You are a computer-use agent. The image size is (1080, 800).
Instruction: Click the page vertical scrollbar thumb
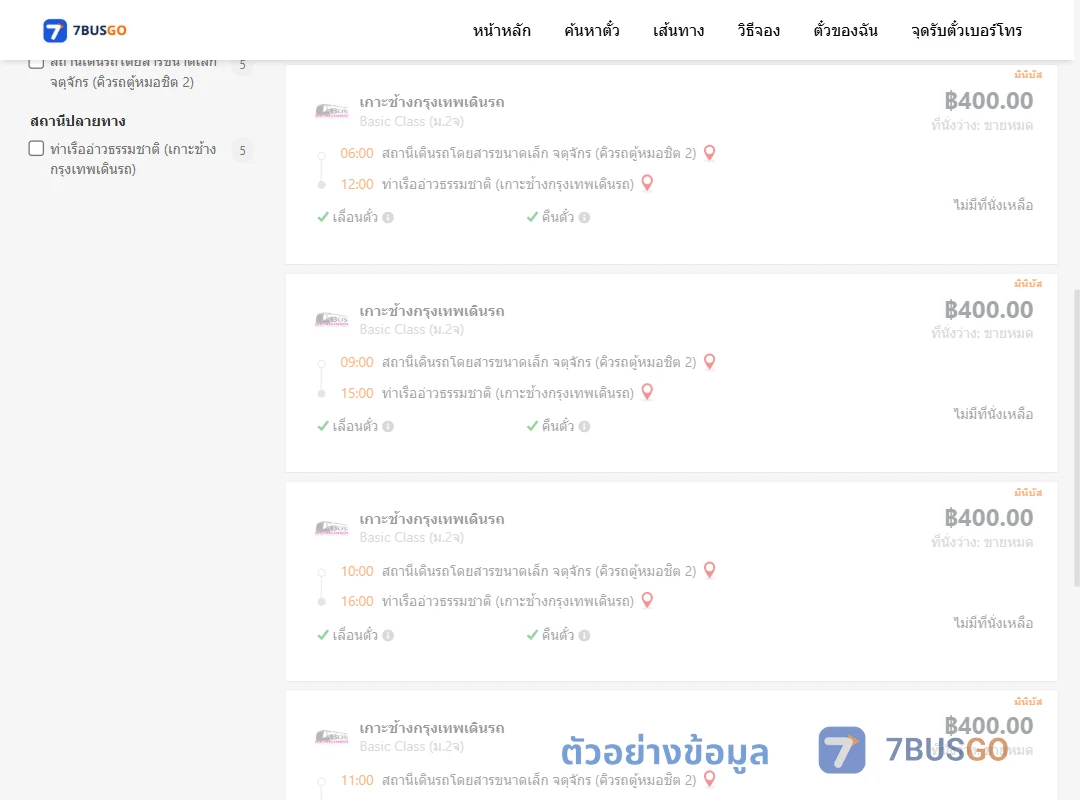click(x=1076, y=438)
